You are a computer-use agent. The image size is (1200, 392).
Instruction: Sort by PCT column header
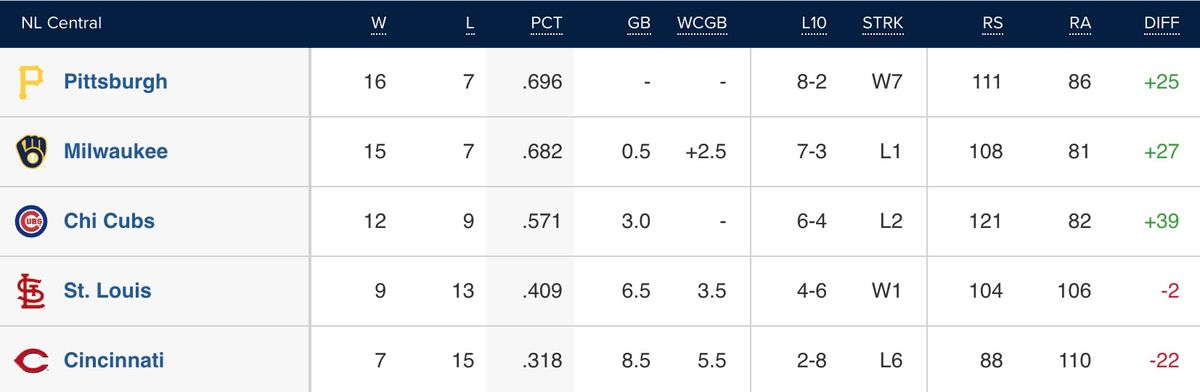547,24
